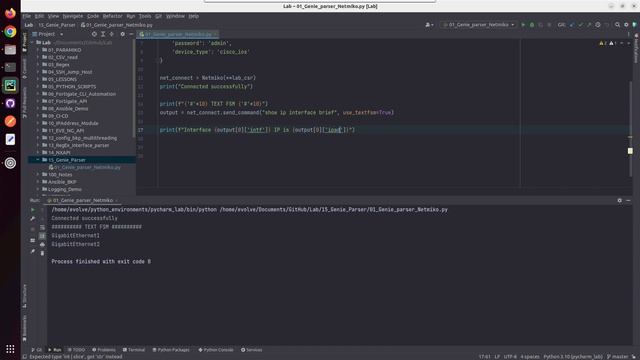This screenshot has height=360, width=640.
Task: Pin the Run tab
Action: click(33, 251)
